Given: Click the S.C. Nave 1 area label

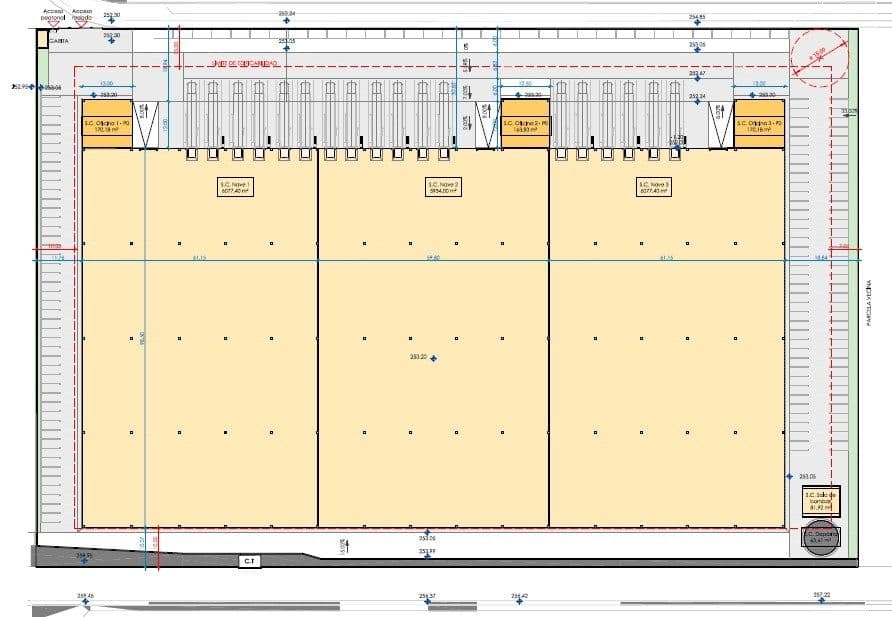Looking at the screenshot, I should pyautogui.click(x=235, y=187).
